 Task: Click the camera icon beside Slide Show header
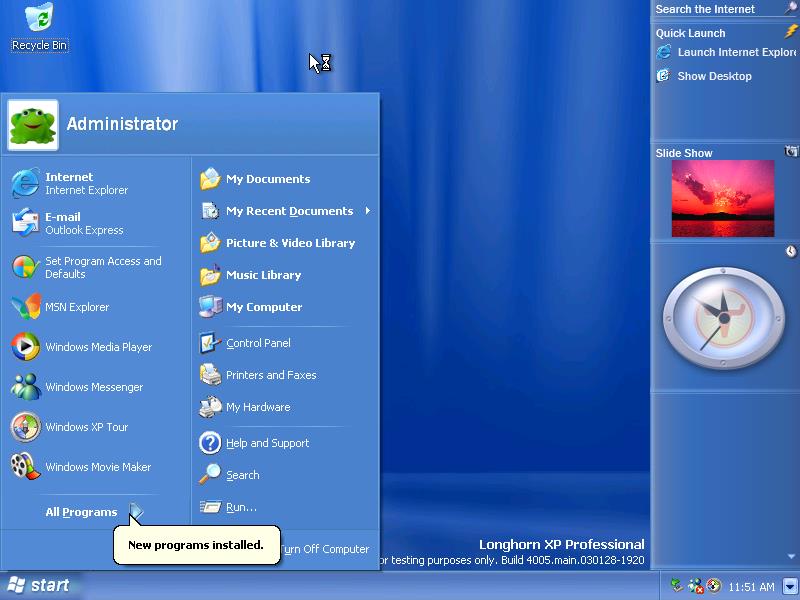[x=791, y=152]
